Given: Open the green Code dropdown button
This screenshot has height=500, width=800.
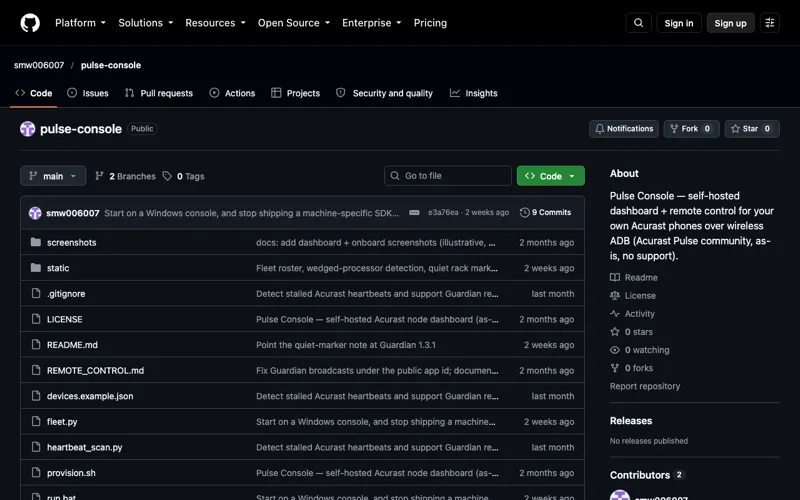Looking at the screenshot, I should (x=551, y=176).
